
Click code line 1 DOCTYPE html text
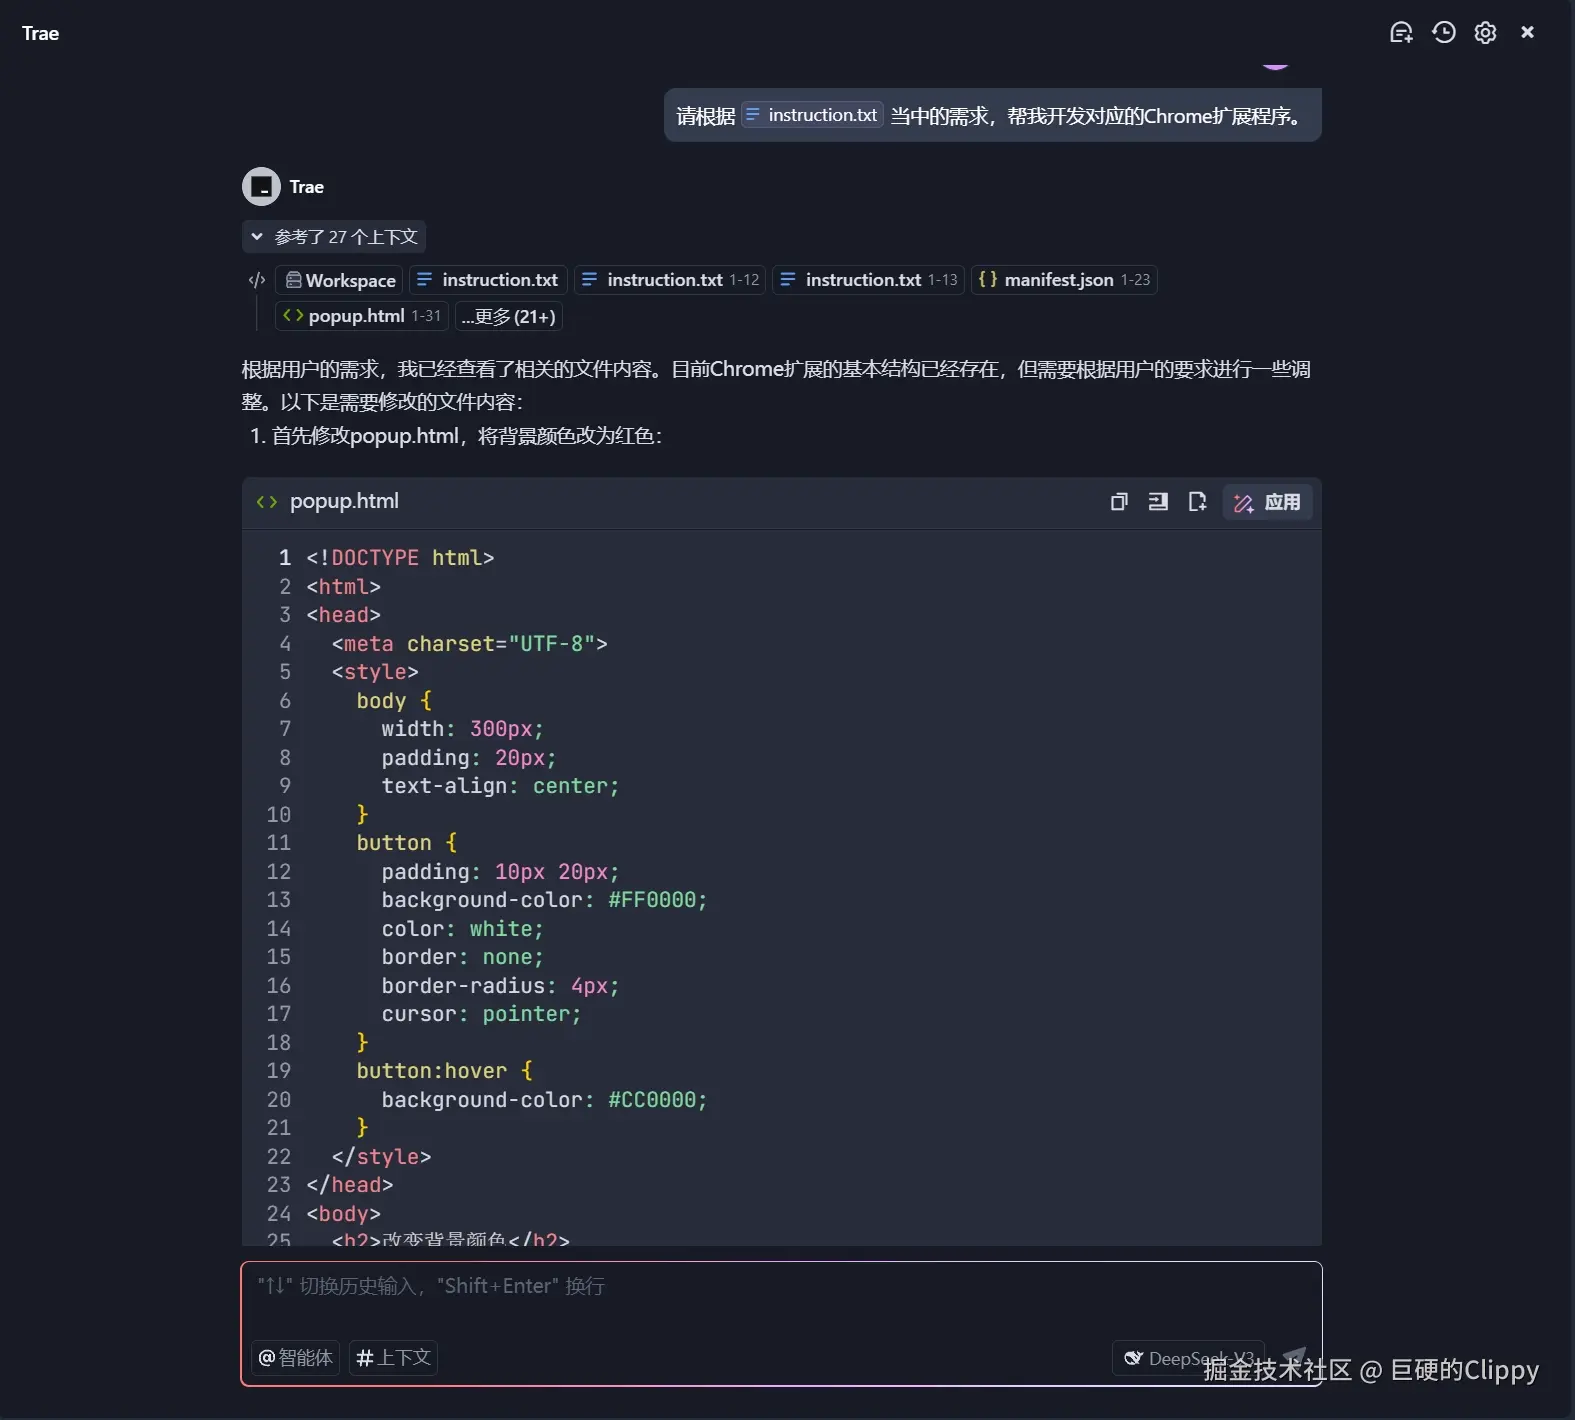pyautogui.click(x=400, y=558)
